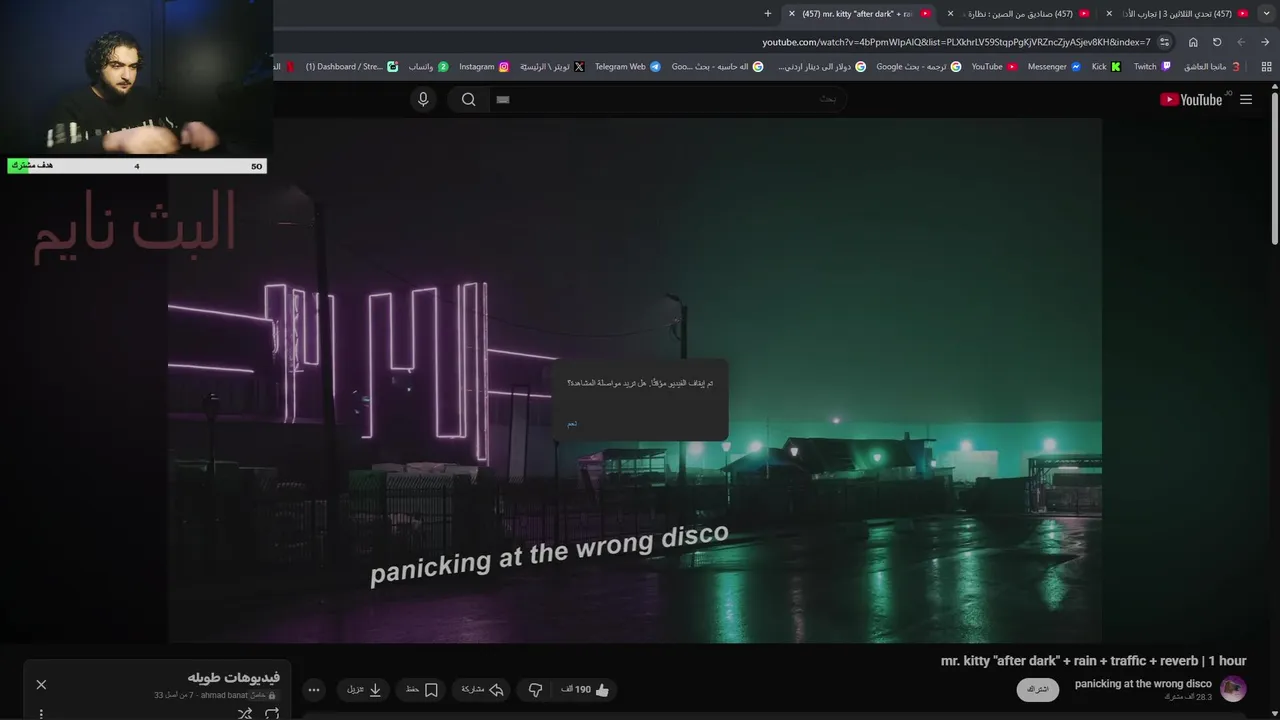Toggle playlist shuffle
This screenshot has height=720, width=1280.
[x=244, y=713]
